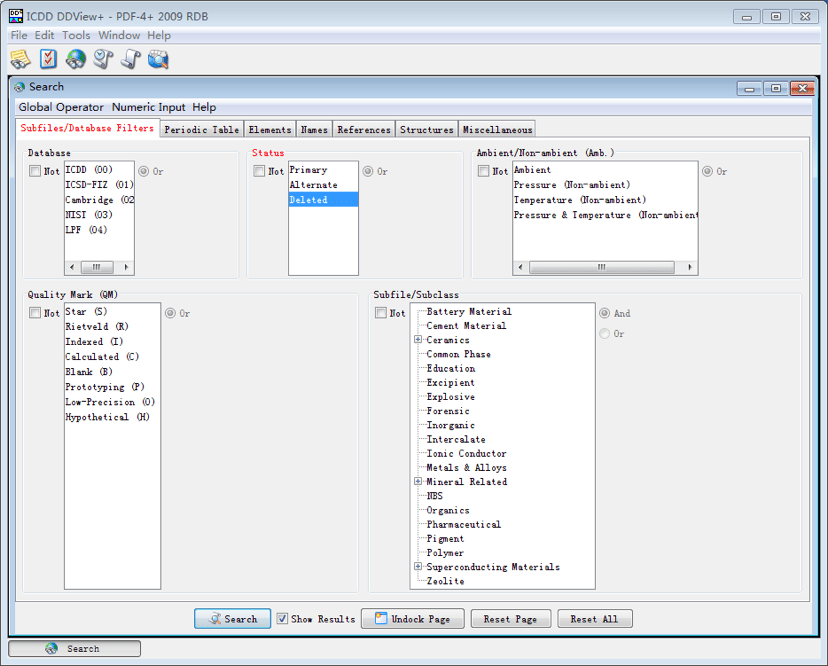The width and height of the screenshot is (828, 666).
Task: Open the red checklist toolbar icon
Action: coord(48,60)
